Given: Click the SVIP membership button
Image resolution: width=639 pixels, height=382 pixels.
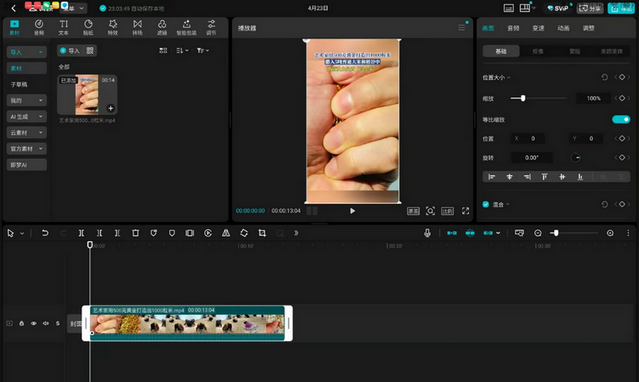Looking at the screenshot, I should pos(558,8).
